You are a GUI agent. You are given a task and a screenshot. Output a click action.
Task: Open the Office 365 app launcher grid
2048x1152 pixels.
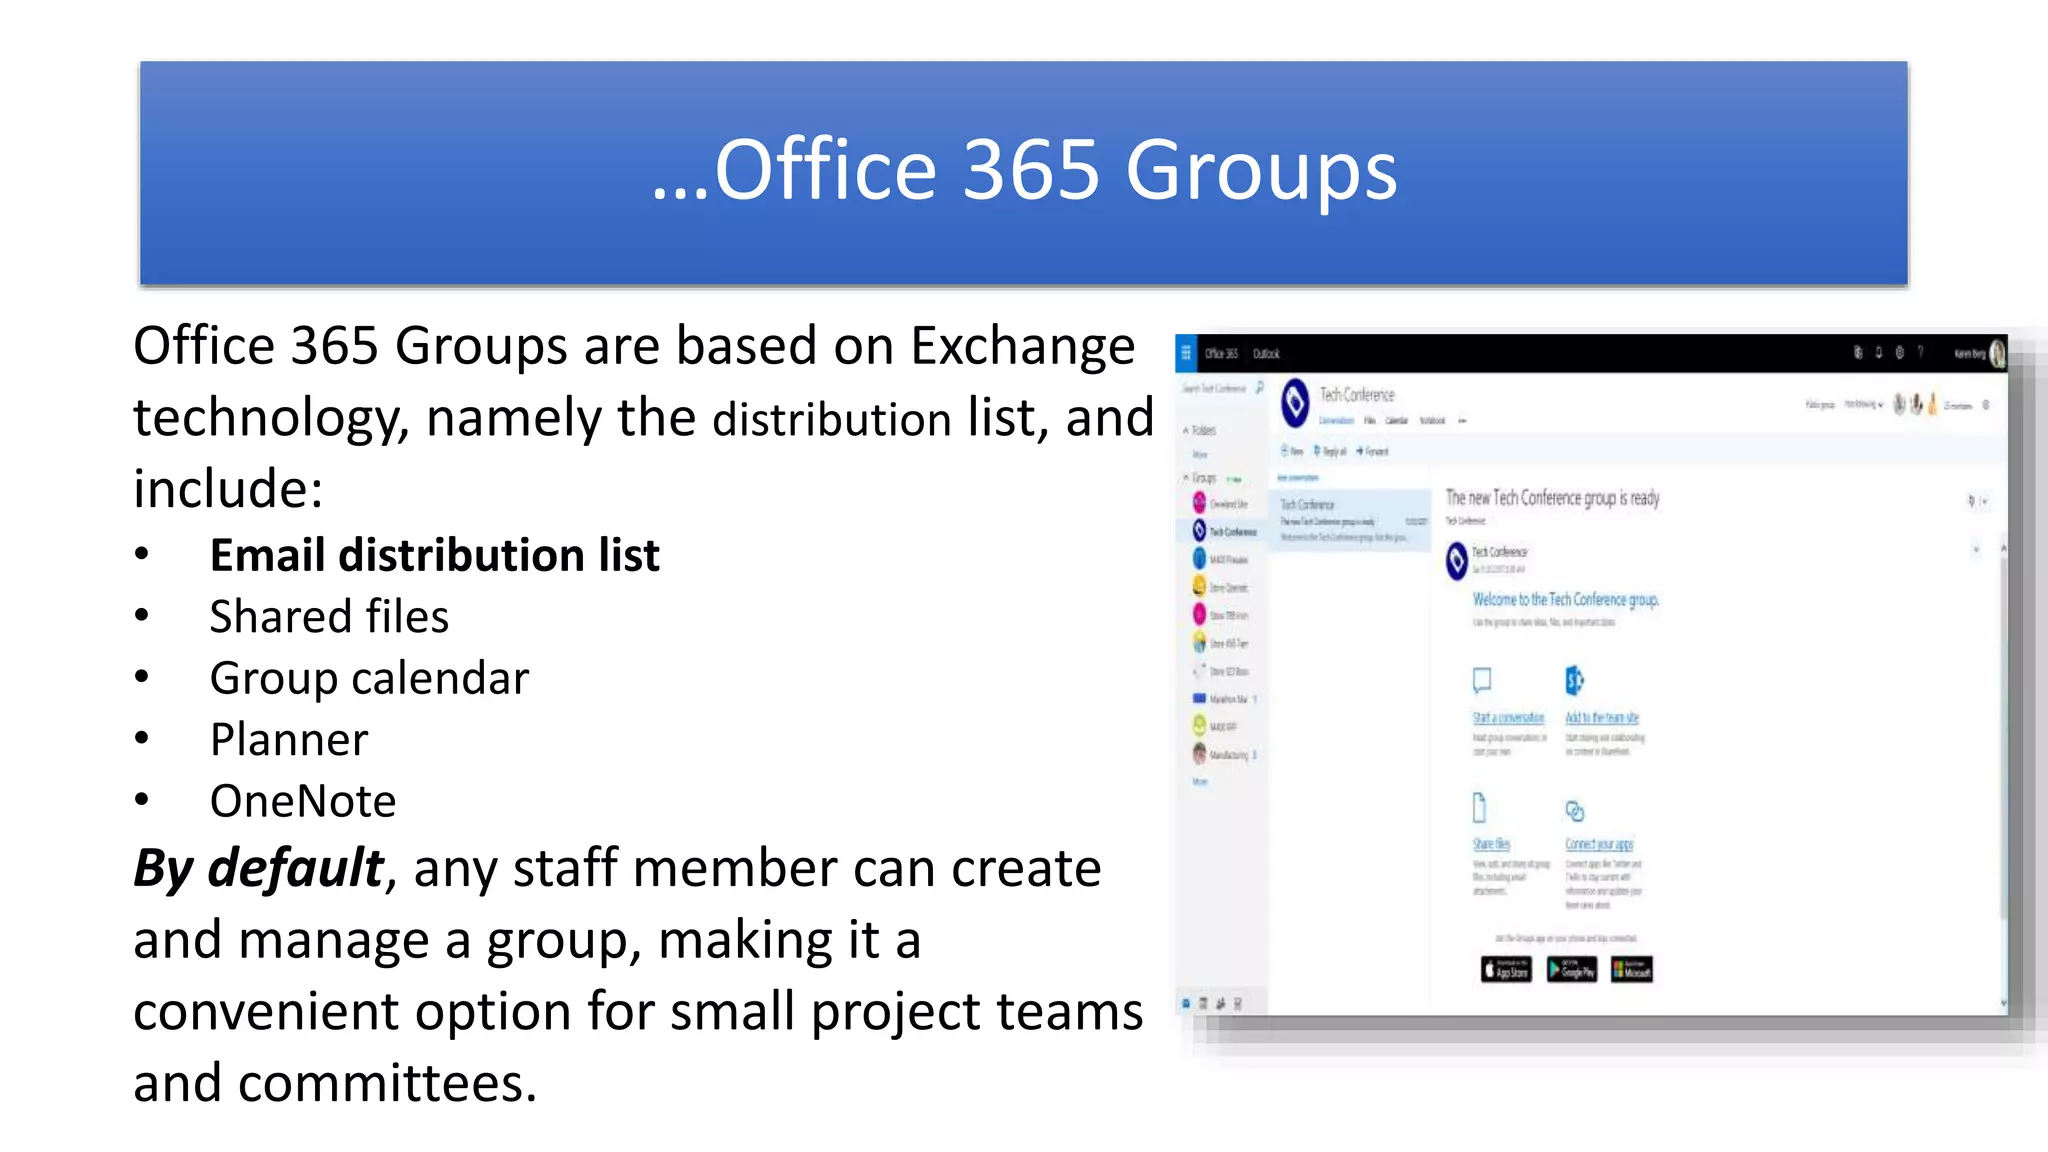pos(1186,352)
